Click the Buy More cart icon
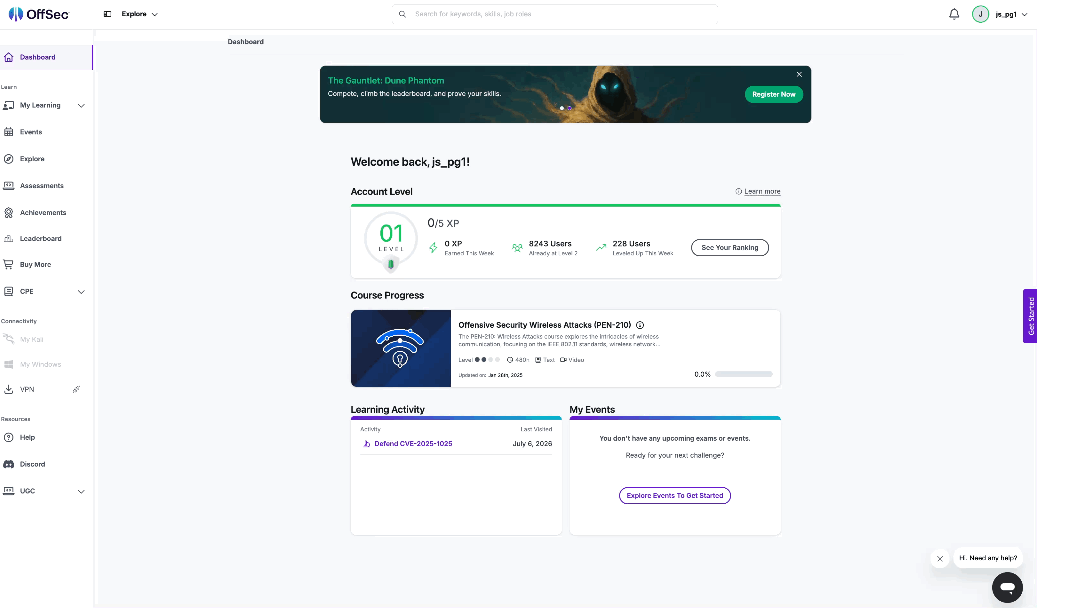1080x608 pixels. [8, 264]
